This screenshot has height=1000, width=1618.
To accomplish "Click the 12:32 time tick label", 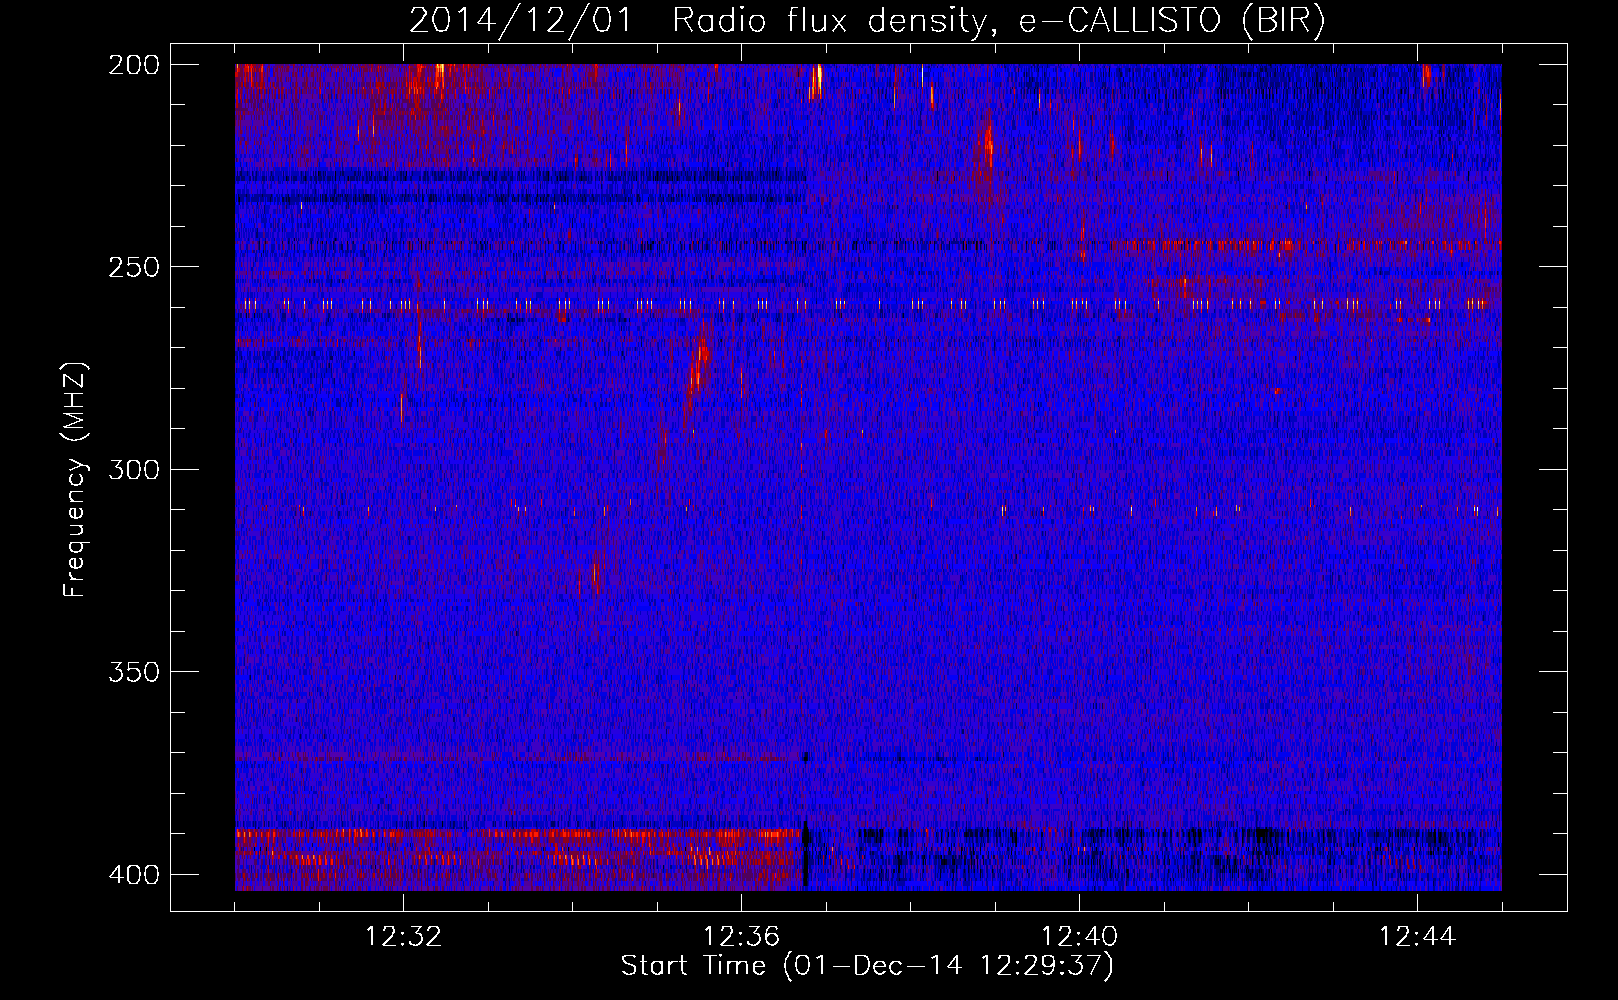I will (403, 937).
